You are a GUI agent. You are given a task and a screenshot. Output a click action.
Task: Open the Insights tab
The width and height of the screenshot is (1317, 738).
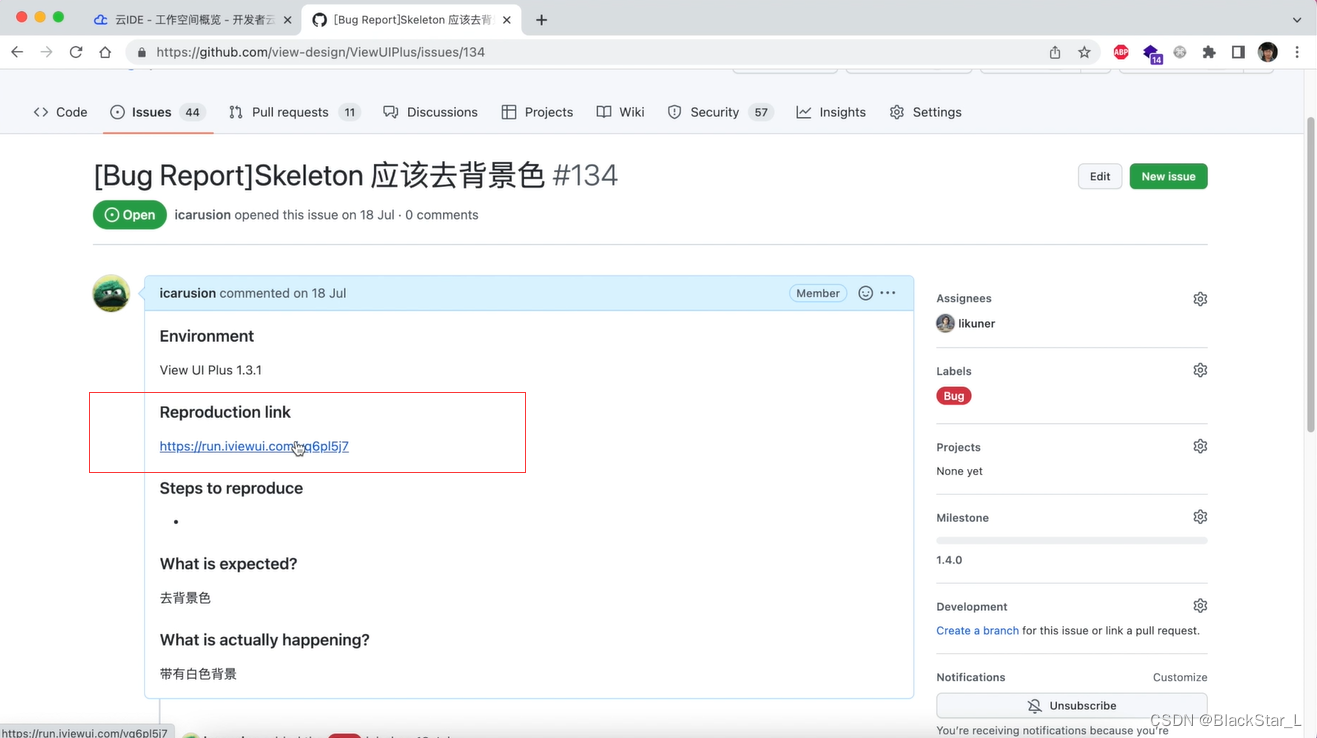[831, 112]
